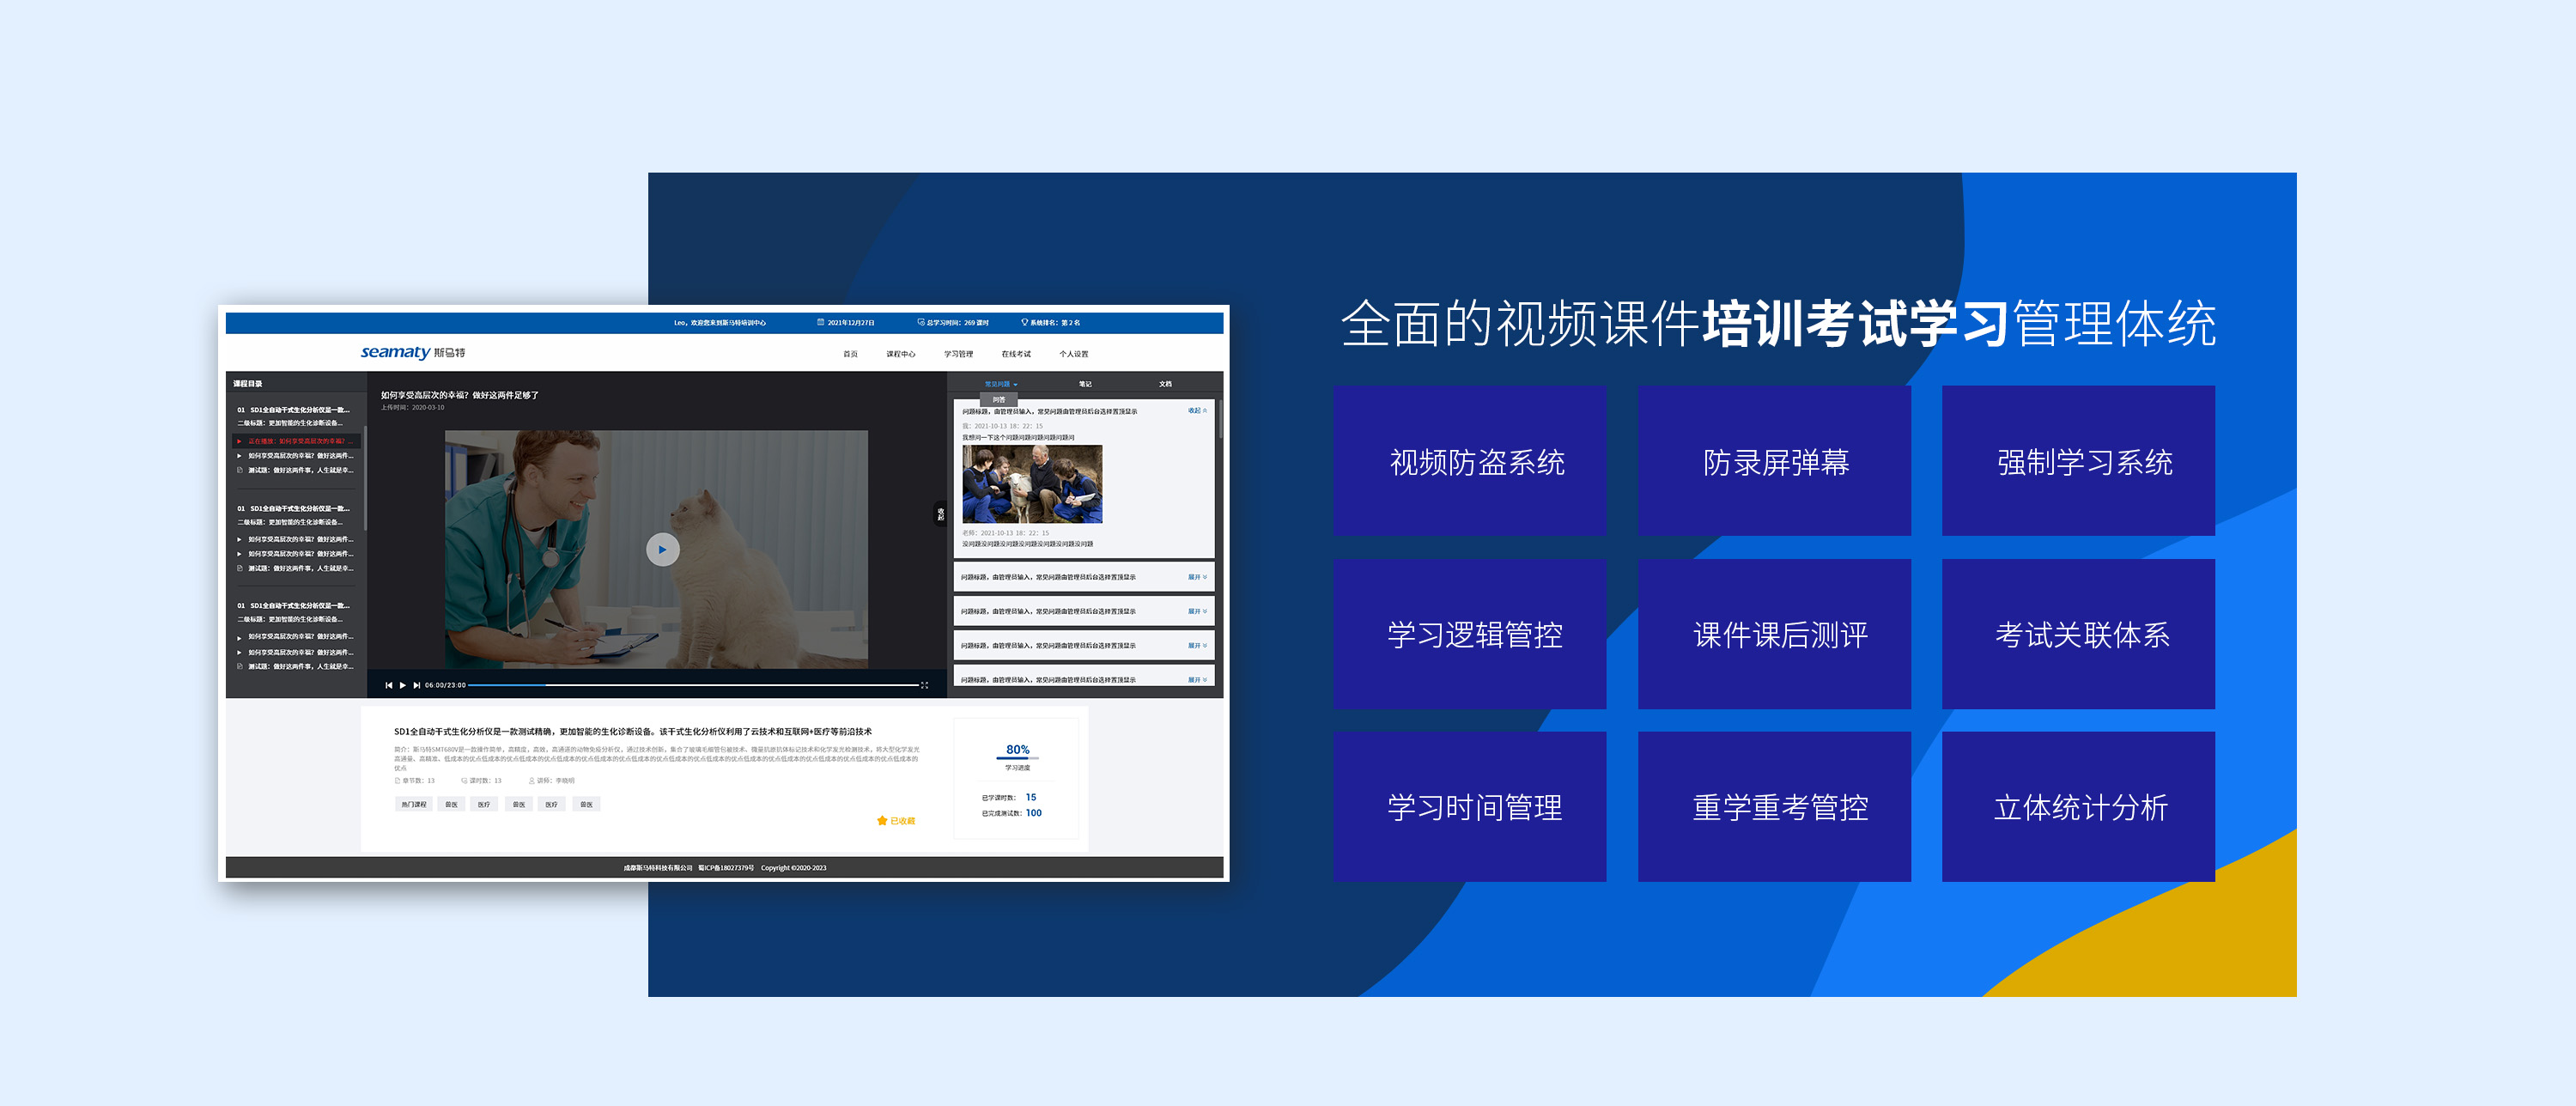Image resolution: width=2576 pixels, height=1106 pixels.
Task: Enter fullscreen with the expand icon
Action: click(924, 685)
